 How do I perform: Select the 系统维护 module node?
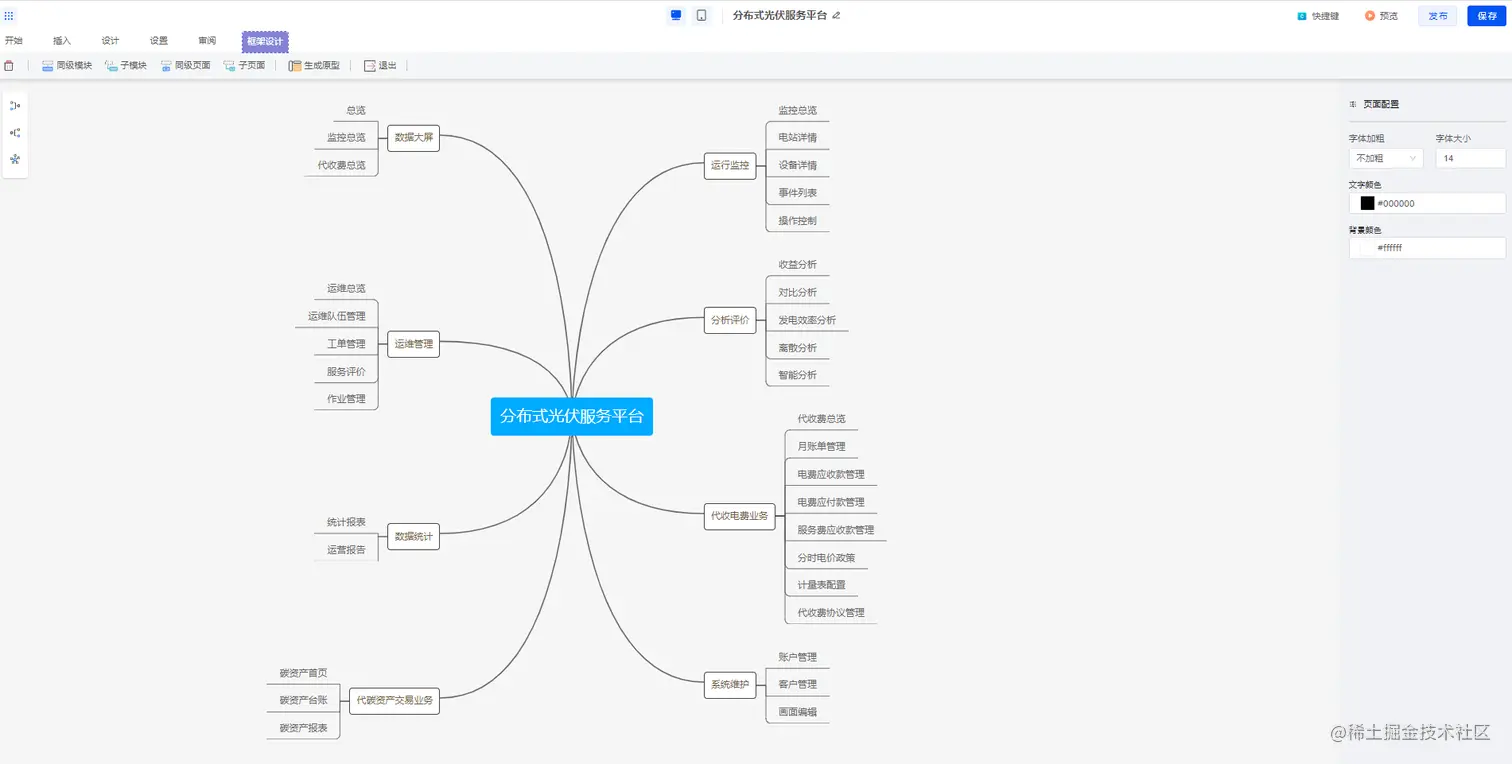[x=730, y=685]
